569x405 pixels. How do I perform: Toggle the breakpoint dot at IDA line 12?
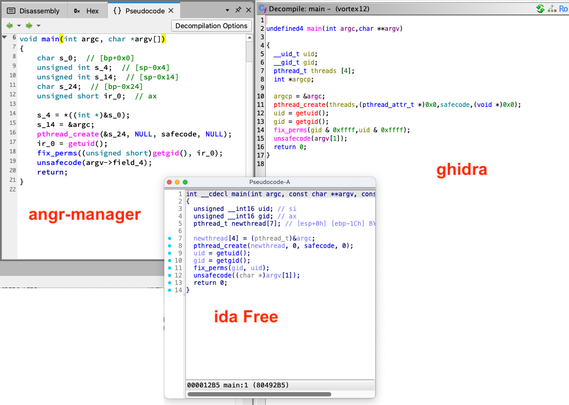(169, 275)
